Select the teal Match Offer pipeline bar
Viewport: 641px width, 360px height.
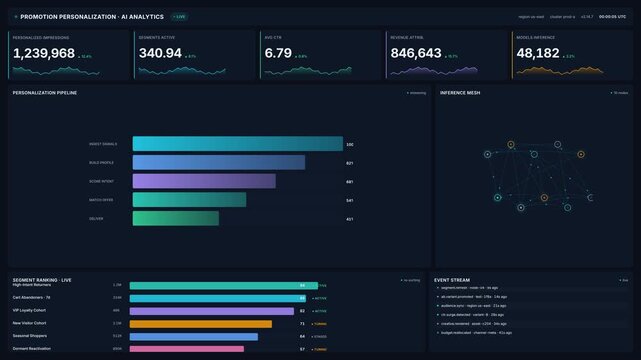[189, 200]
